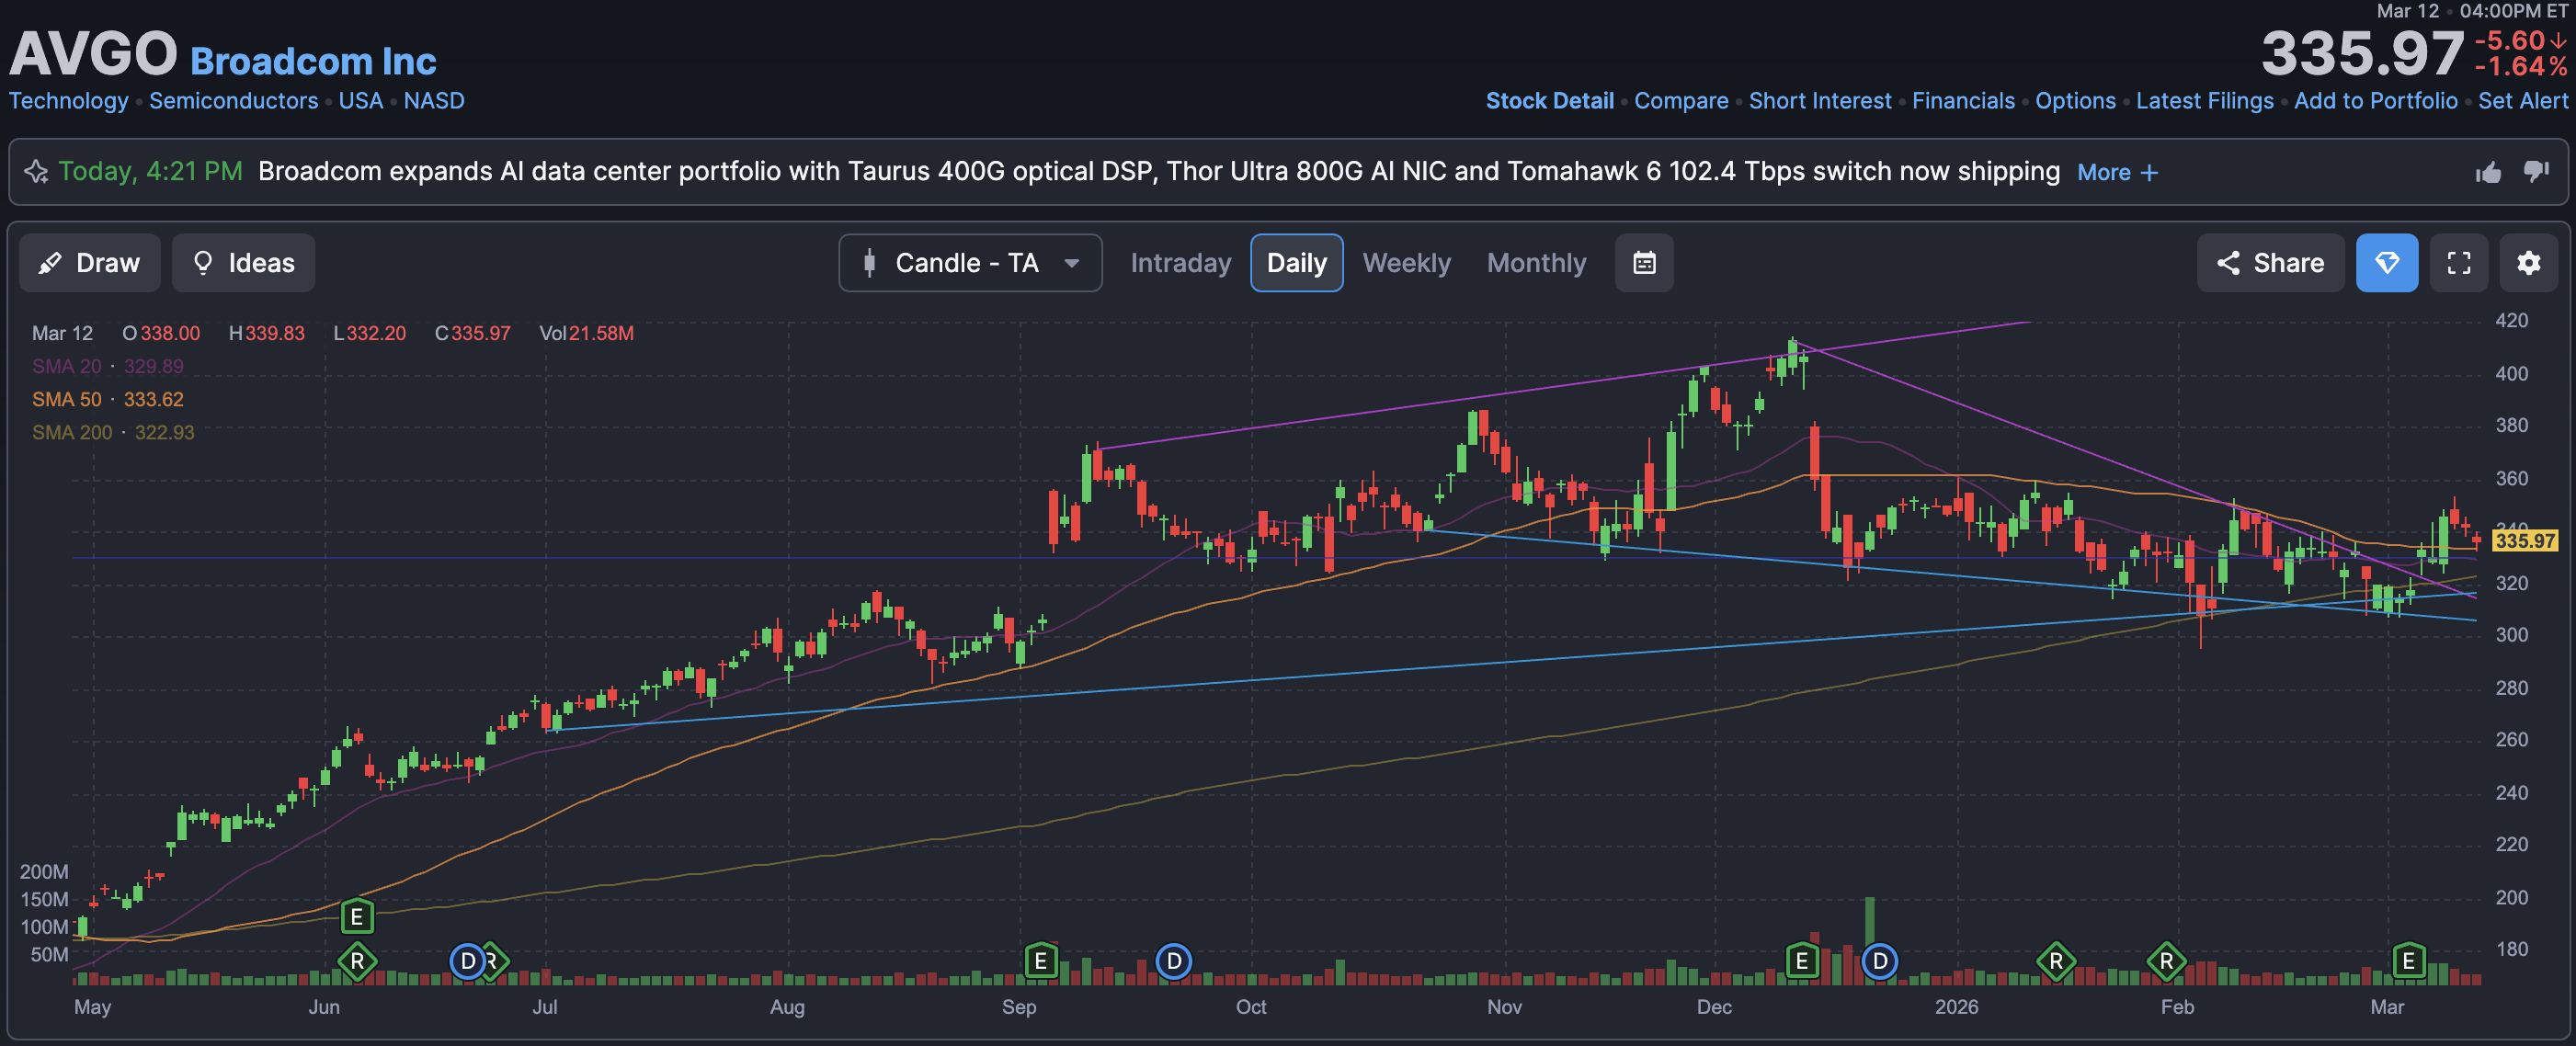Give the news headline a thumbs up
This screenshot has height=1046, width=2576.
pos(2488,172)
